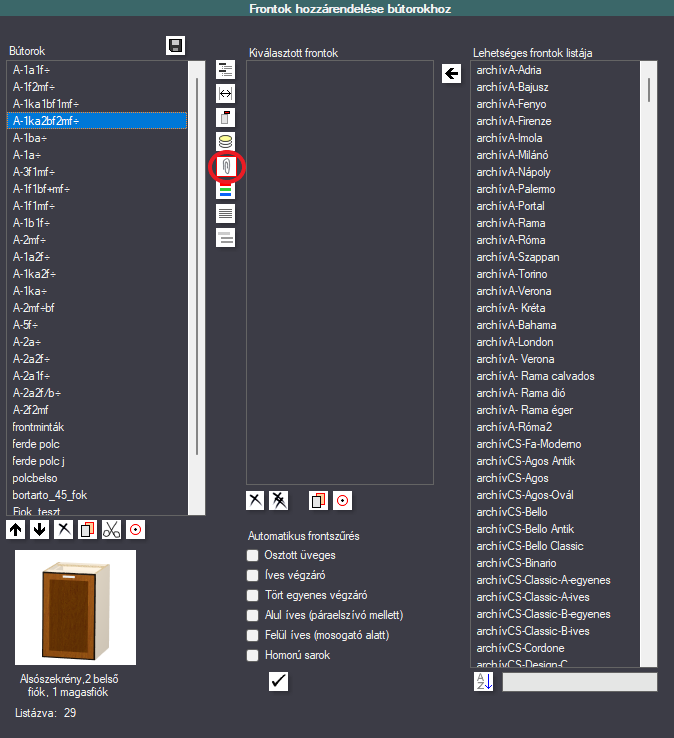Screen dimensions: 674x738
Task: Toggle the Íves végzáró checkbox
Action: tap(253, 575)
